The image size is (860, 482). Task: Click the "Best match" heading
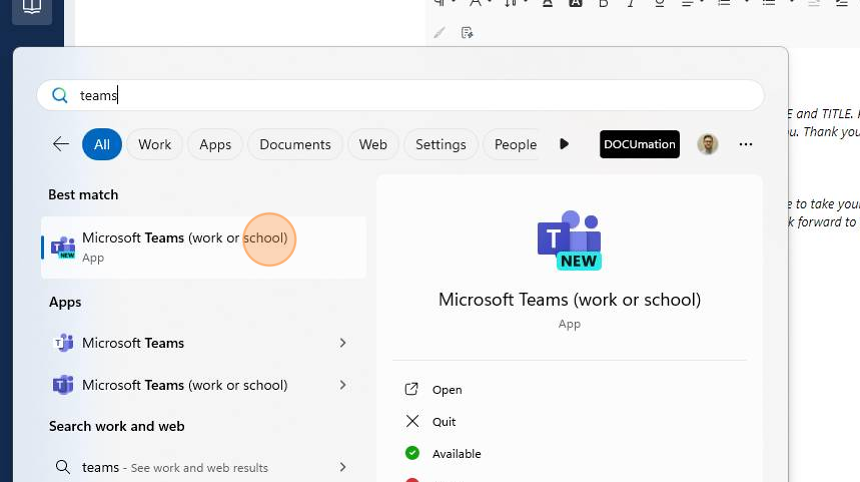83,195
